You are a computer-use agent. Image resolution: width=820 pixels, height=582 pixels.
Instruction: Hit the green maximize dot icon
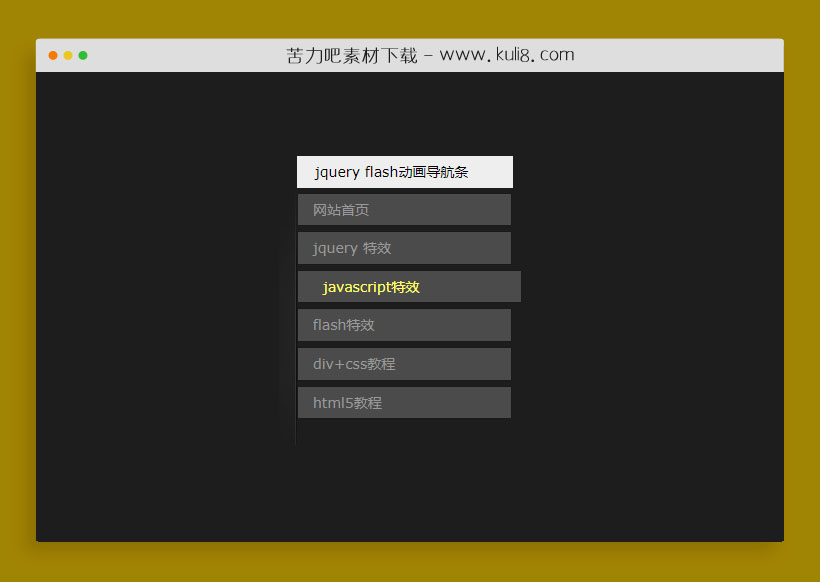click(83, 55)
